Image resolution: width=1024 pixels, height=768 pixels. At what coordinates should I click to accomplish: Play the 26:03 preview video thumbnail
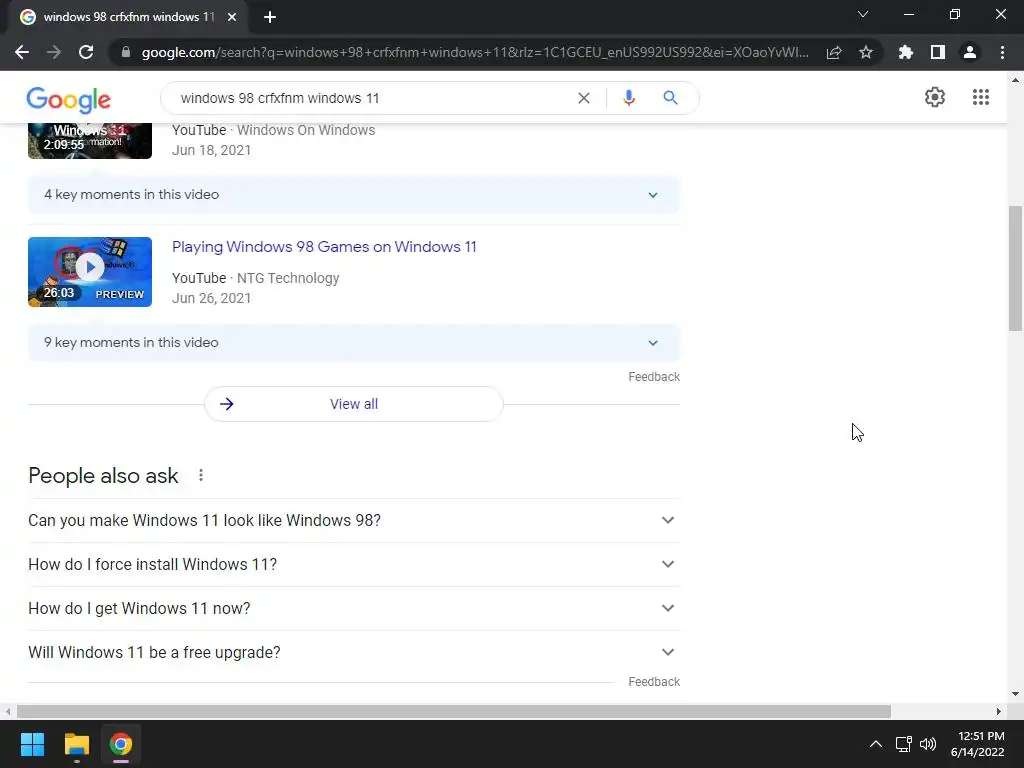[x=90, y=272]
